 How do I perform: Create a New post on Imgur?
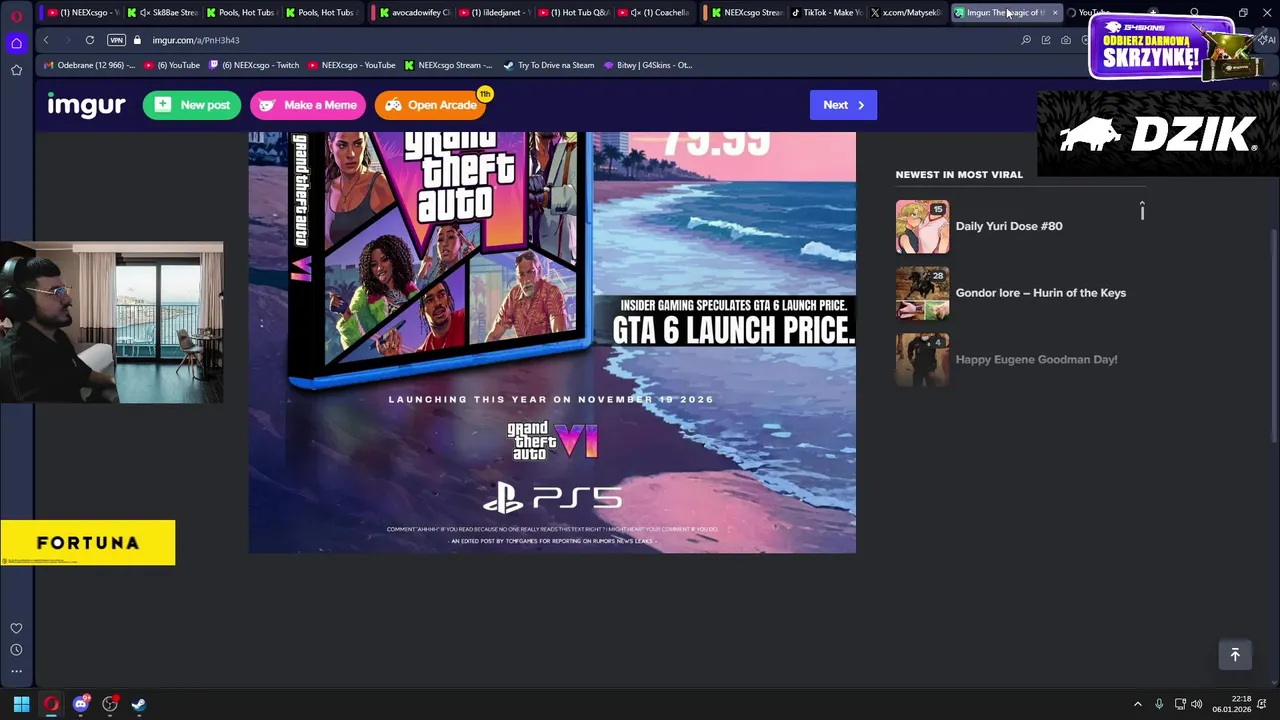[192, 105]
